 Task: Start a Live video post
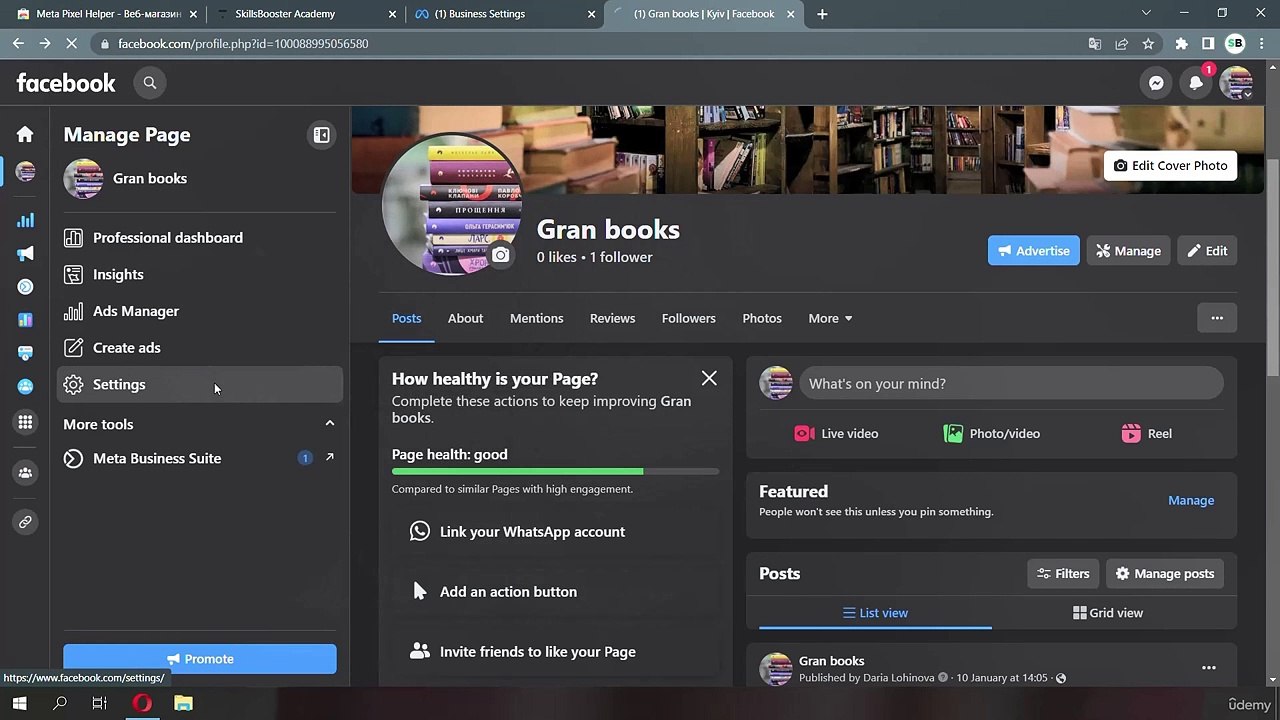(x=836, y=434)
